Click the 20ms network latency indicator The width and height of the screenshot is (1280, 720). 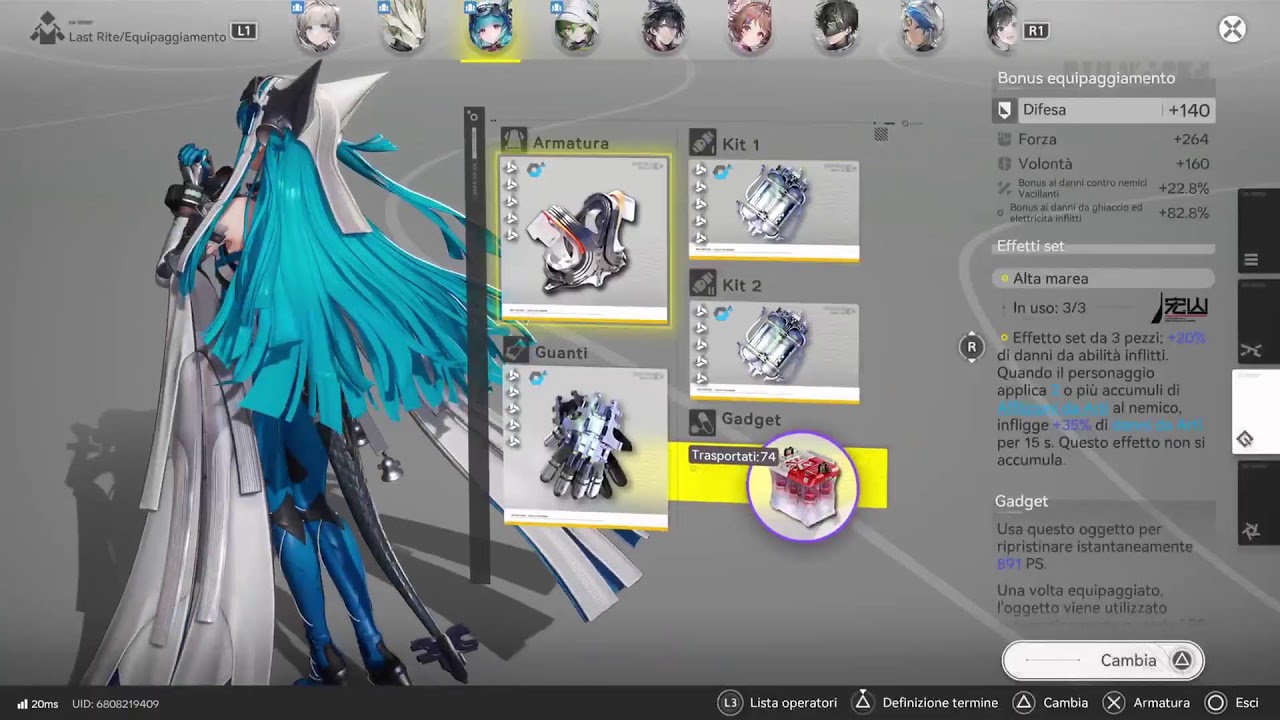click(x=37, y=704)
